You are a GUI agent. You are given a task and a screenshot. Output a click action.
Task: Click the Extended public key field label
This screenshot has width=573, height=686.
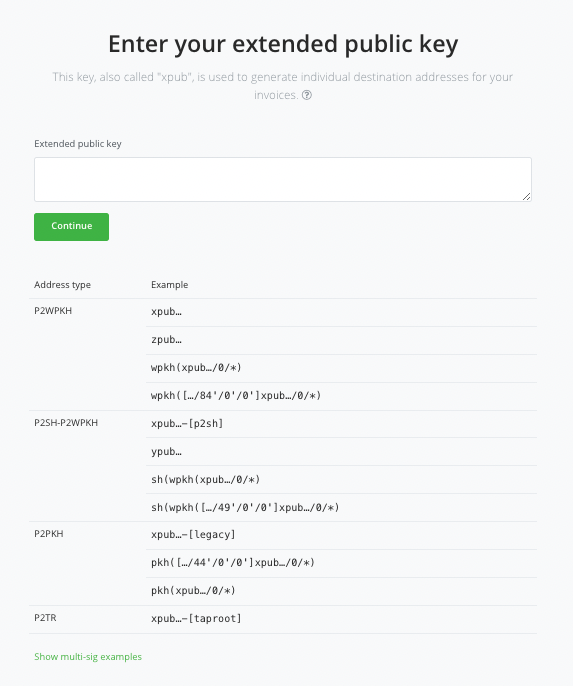[78, 144]
